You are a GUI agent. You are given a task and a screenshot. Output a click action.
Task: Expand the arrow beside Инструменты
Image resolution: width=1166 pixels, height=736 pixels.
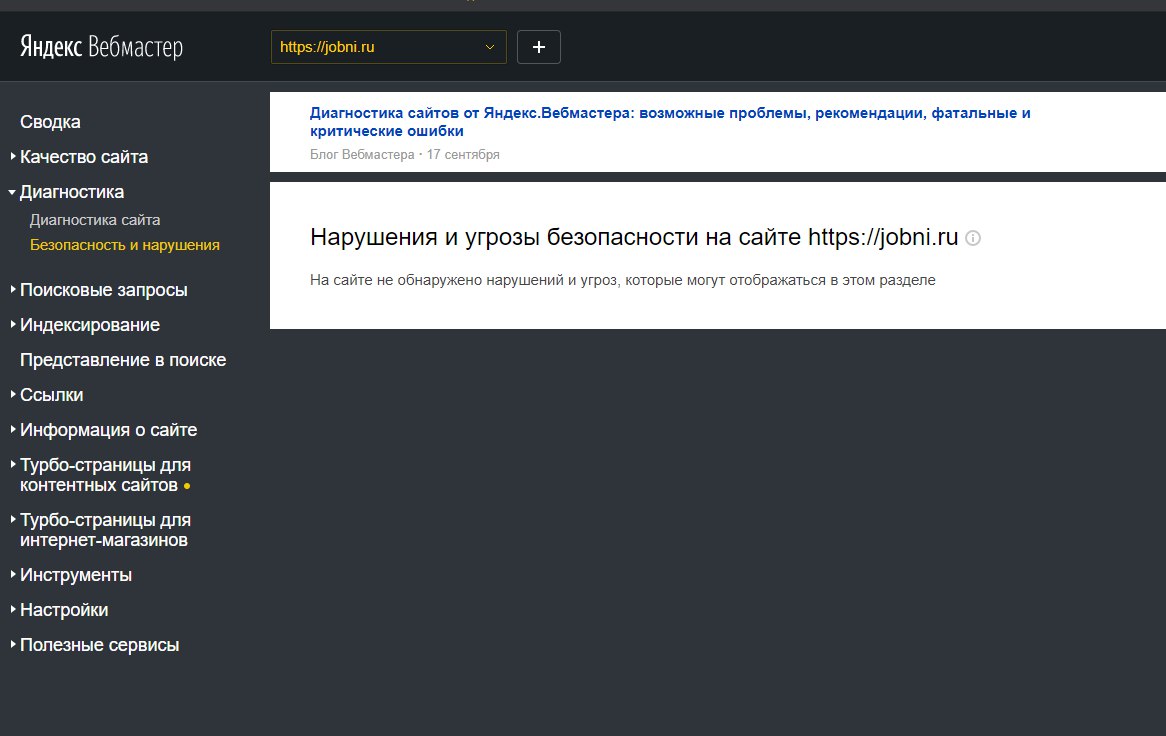[x=13, y=574]
